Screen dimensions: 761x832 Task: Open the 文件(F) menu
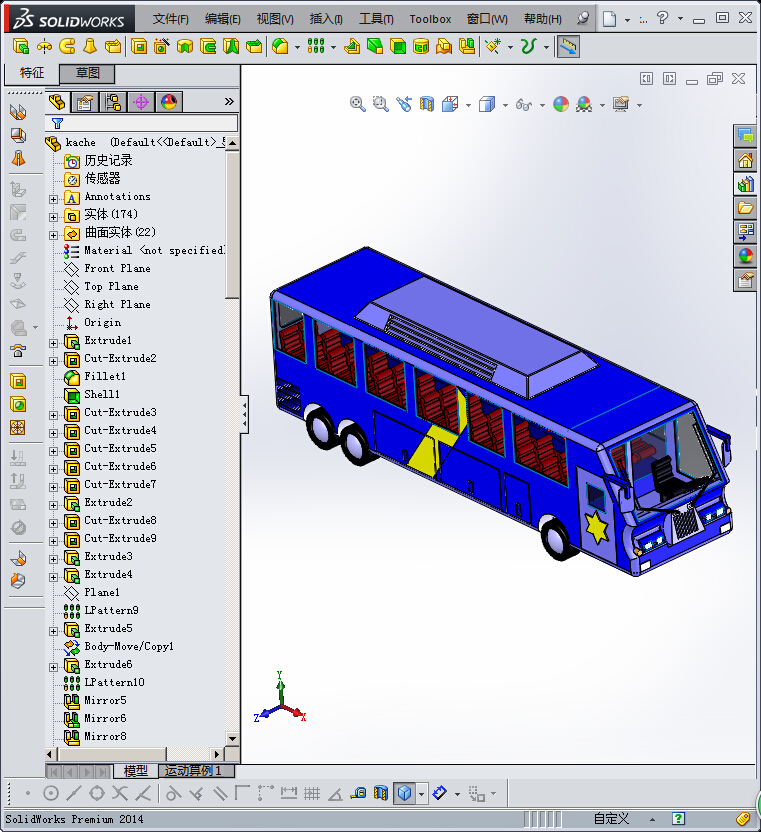pyautogui.click(x=170, y=19)
